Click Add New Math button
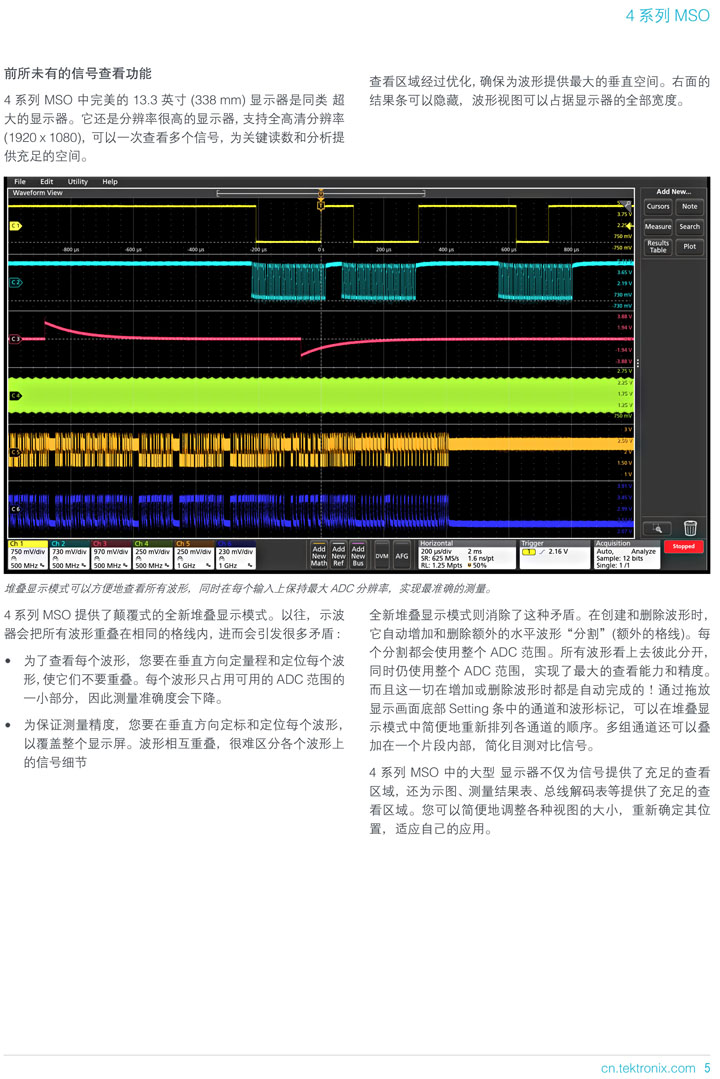This screenshot has width=720, height=1079. click(319, 555)
